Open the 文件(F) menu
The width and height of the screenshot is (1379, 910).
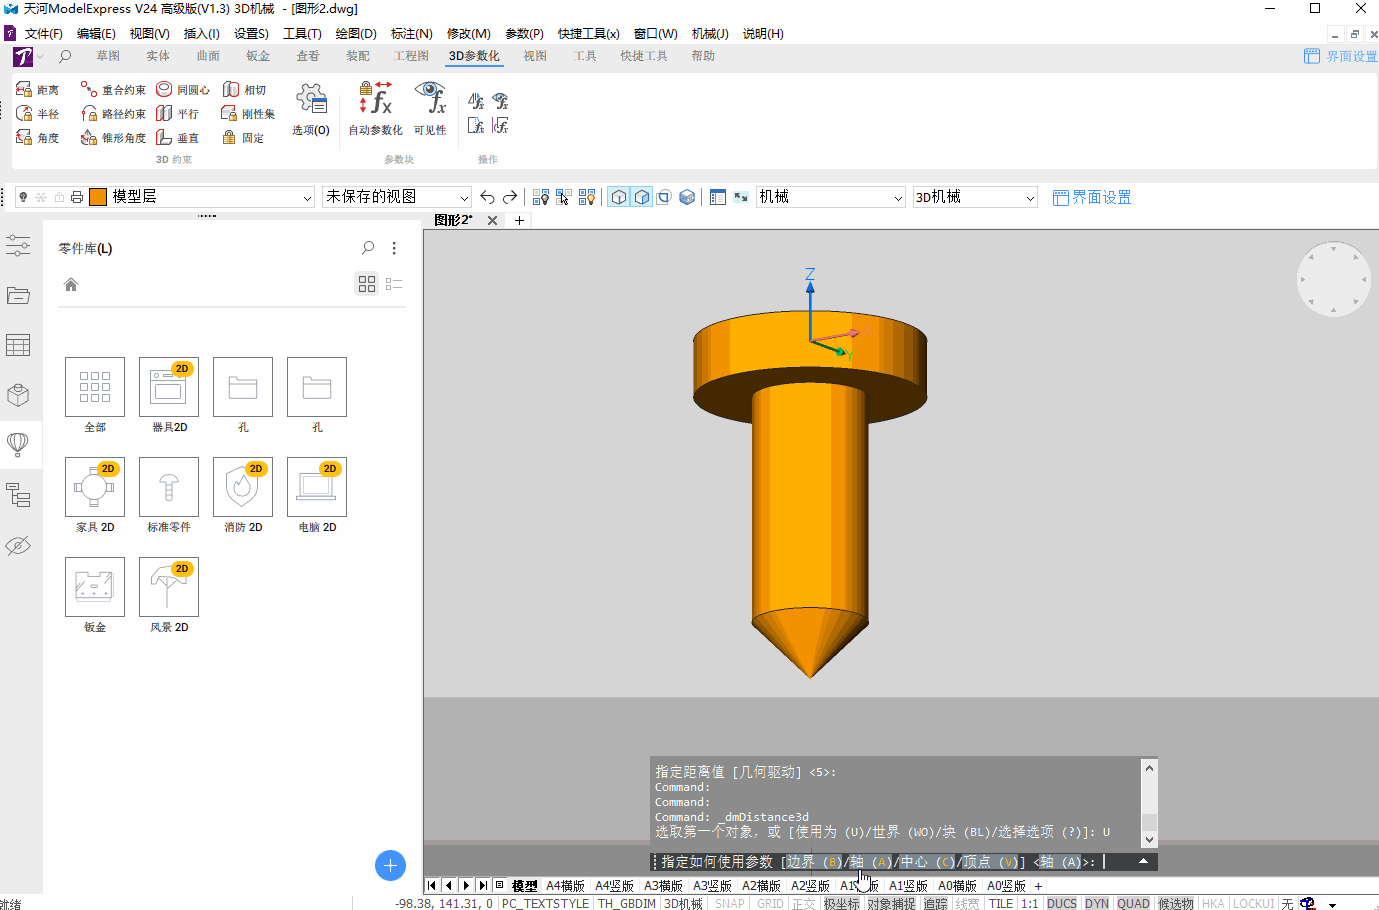tap(44, 33)
